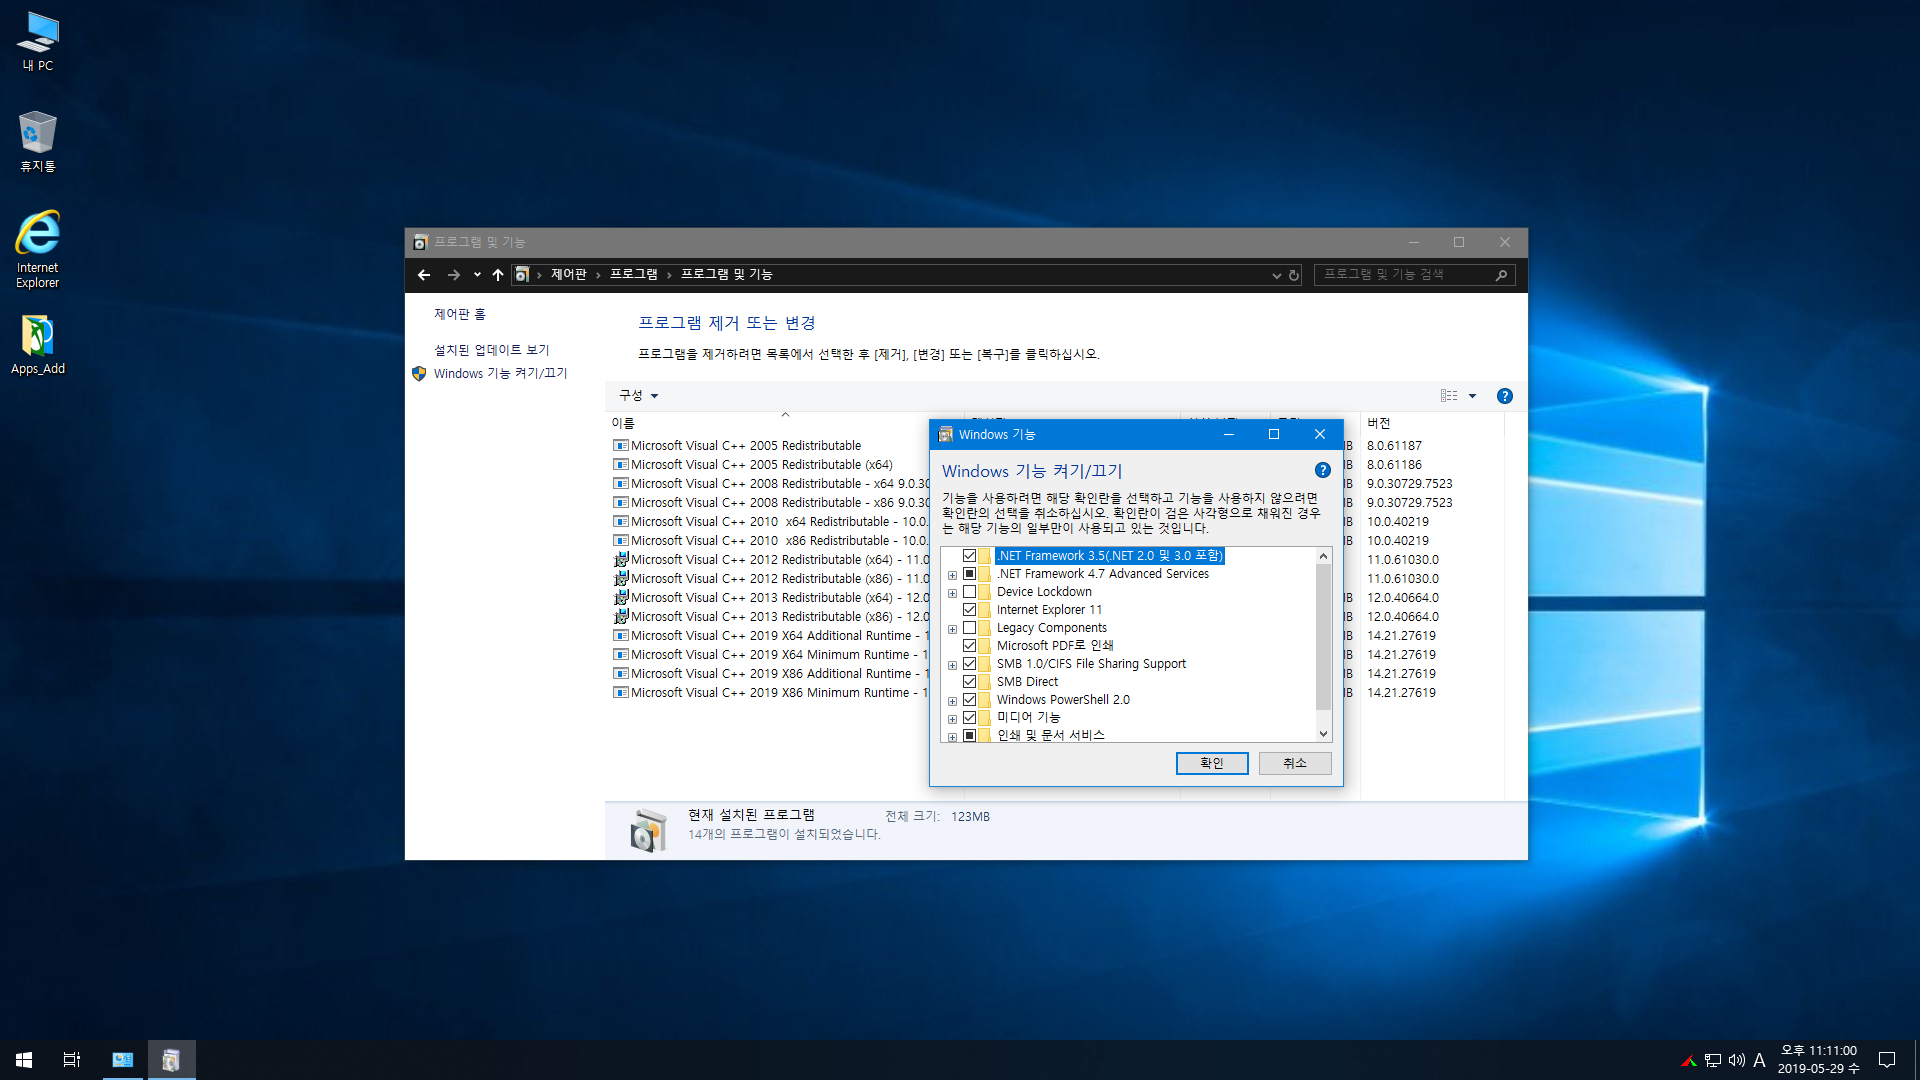Viewport: 1920px width, 1080px height.
Task: Click the IME language indicator A
Action: click(x=1759, y=1060)
